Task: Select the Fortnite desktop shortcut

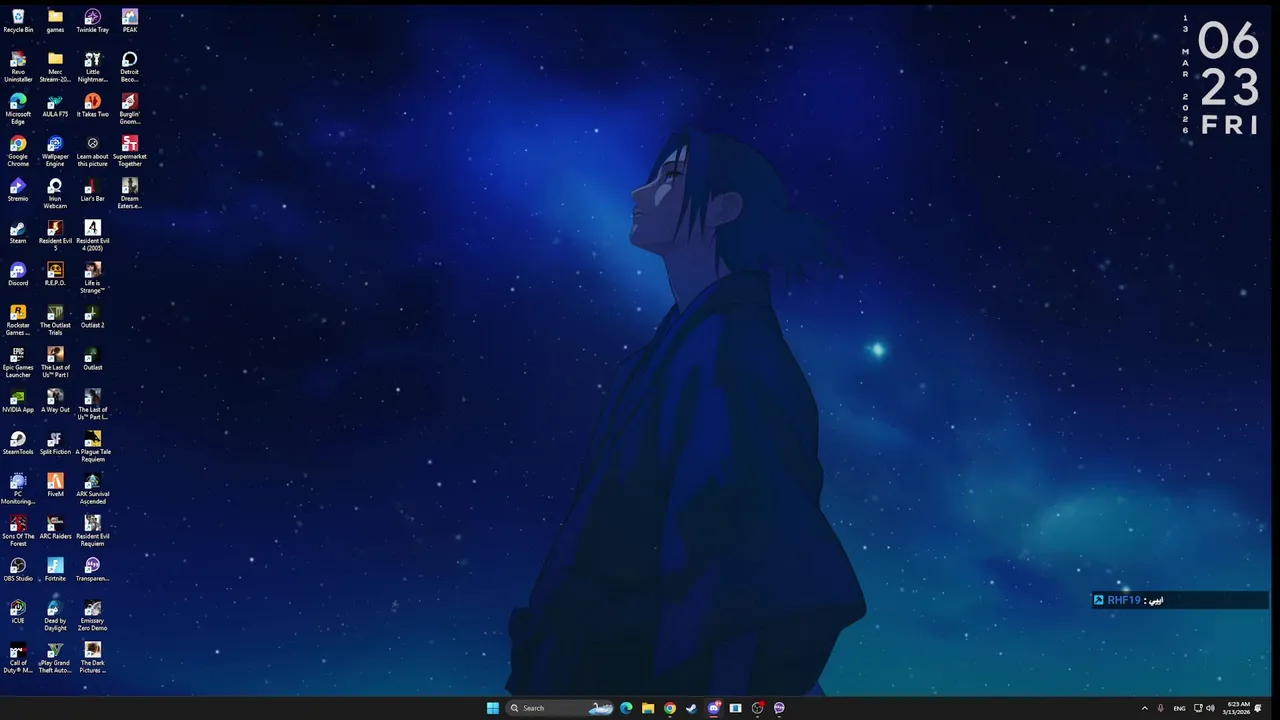Action: point(55,570)
